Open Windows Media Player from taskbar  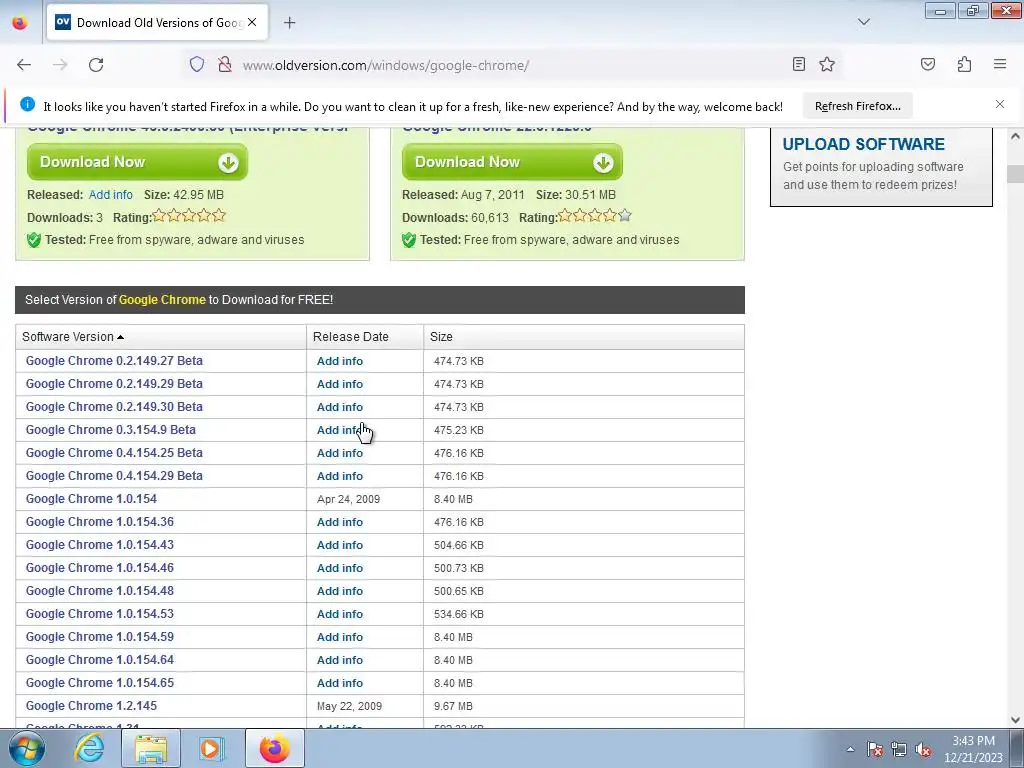[x=212, y=748]
